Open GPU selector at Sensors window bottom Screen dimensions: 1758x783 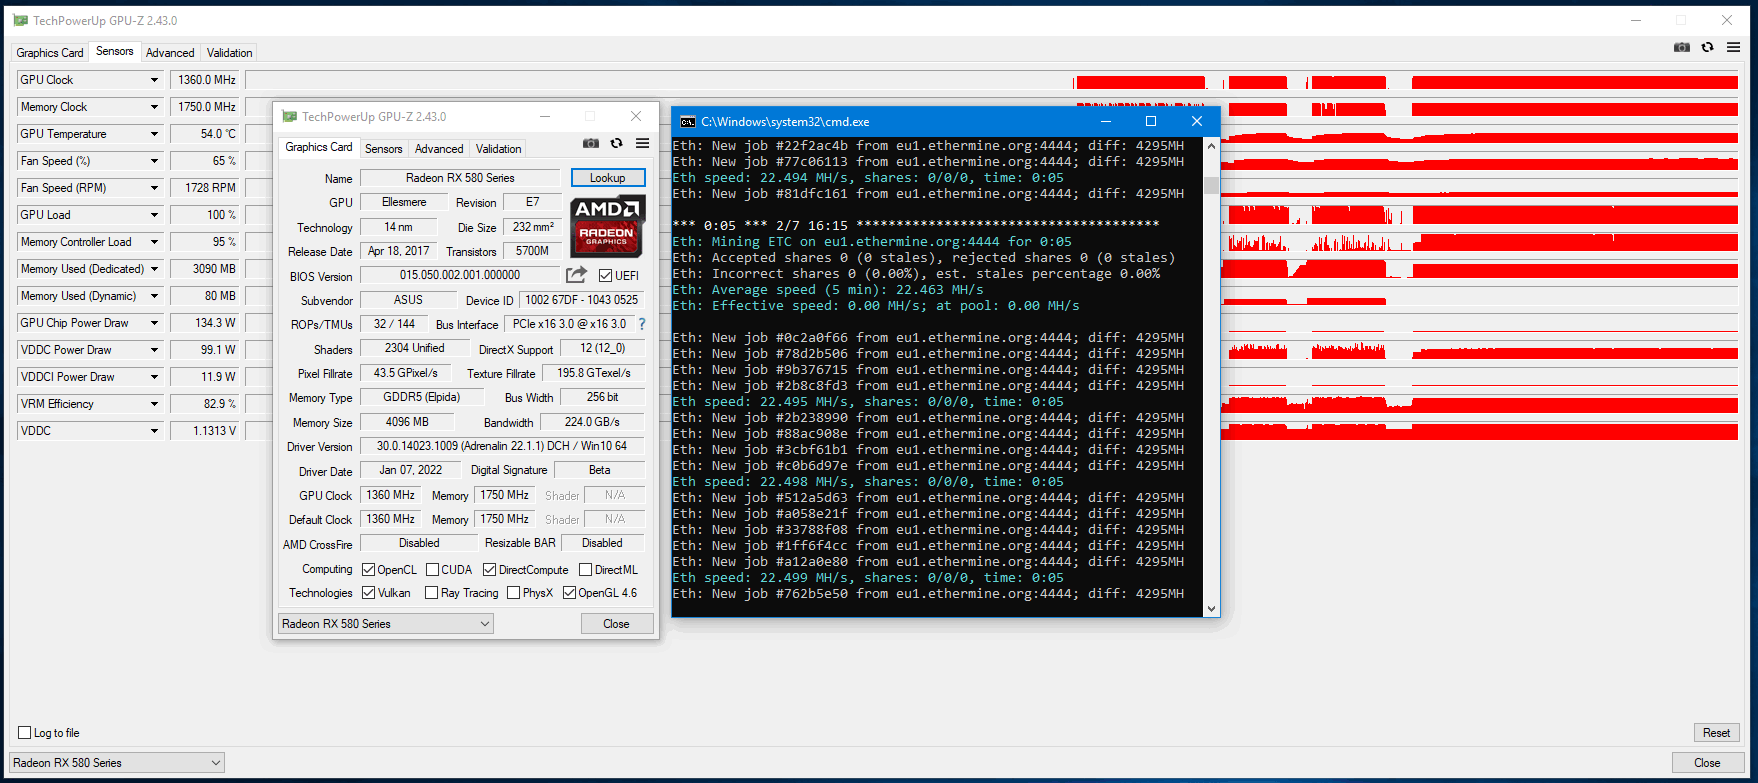click(x=117, y=762)
